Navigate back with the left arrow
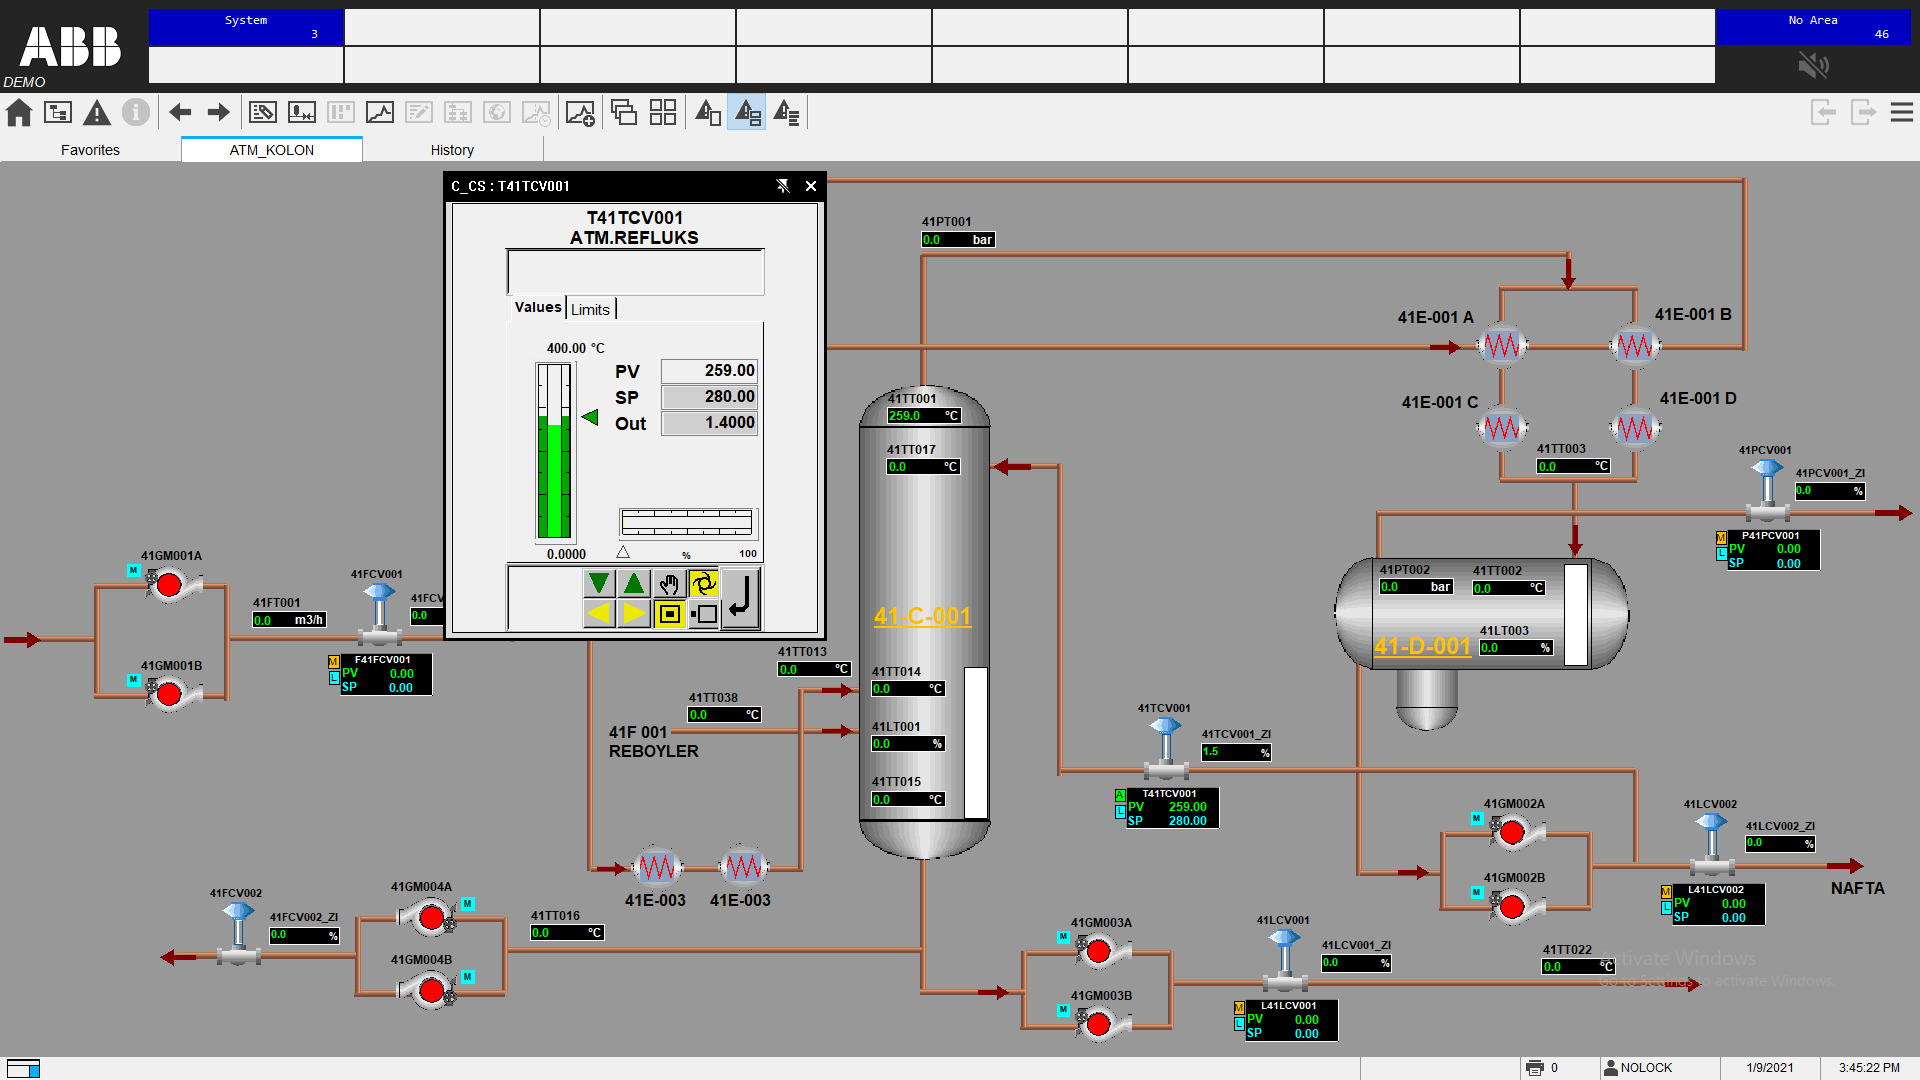Screen dimensions: 1920x1080 point(180,113)
